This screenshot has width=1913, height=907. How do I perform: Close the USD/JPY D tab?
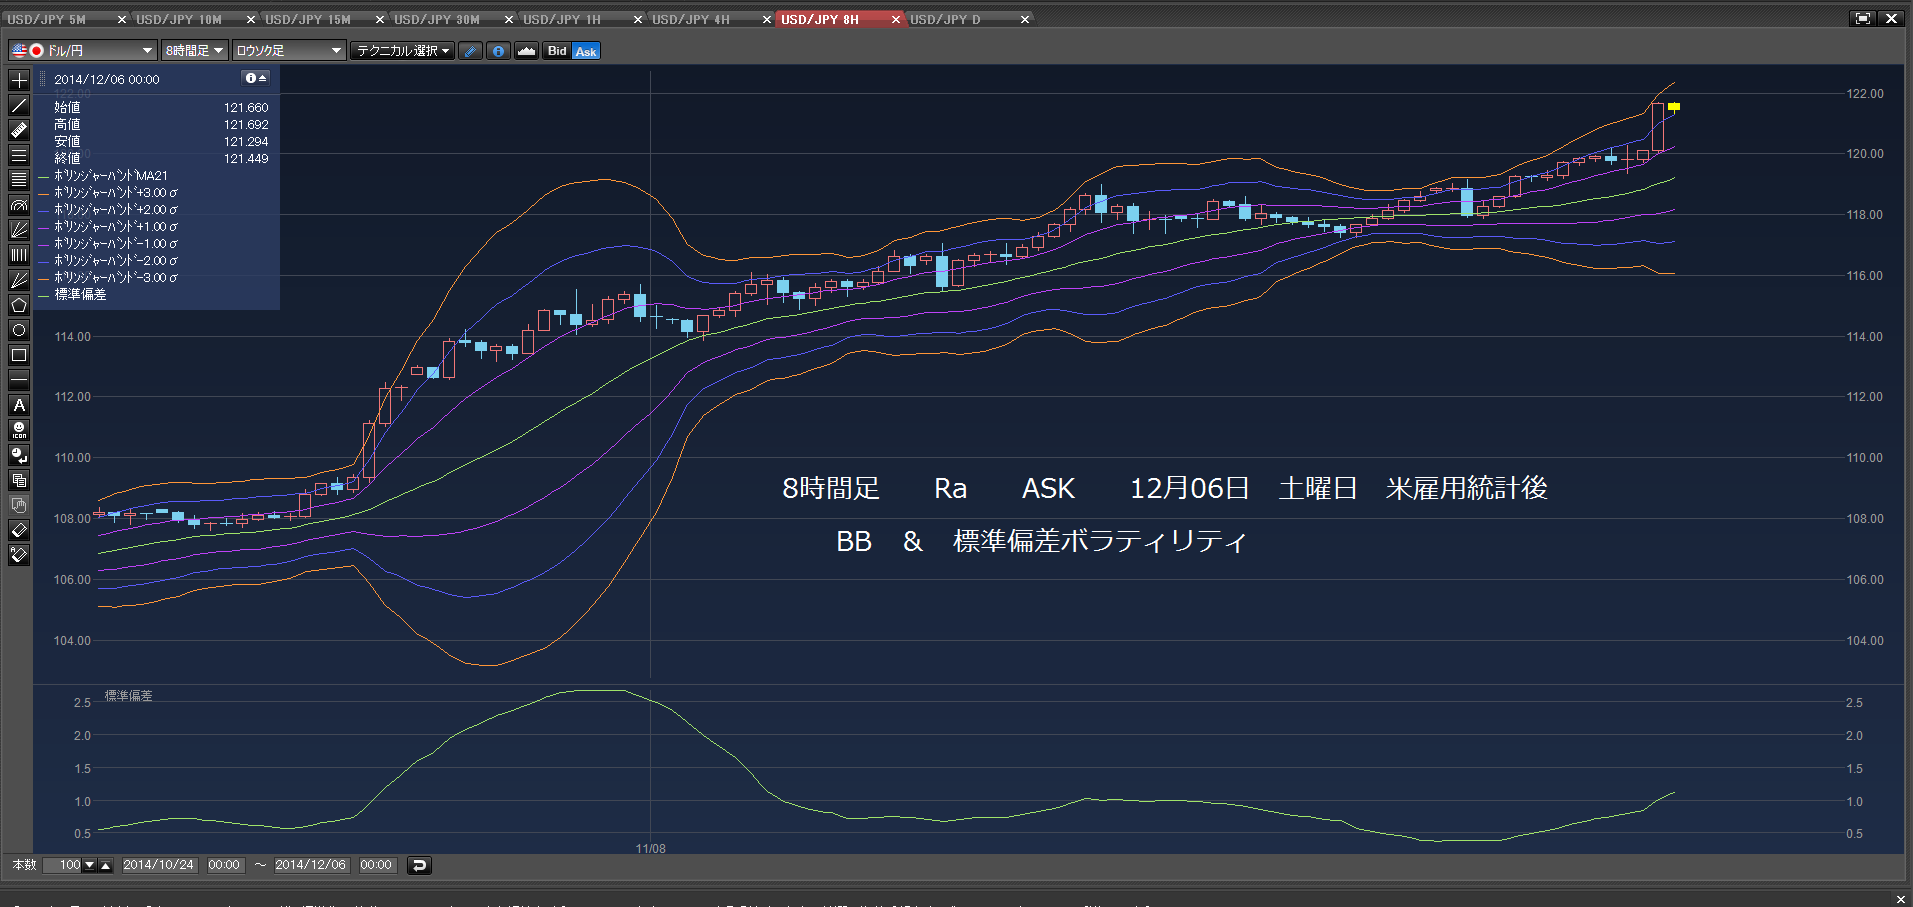click(x=1025, y=19)
